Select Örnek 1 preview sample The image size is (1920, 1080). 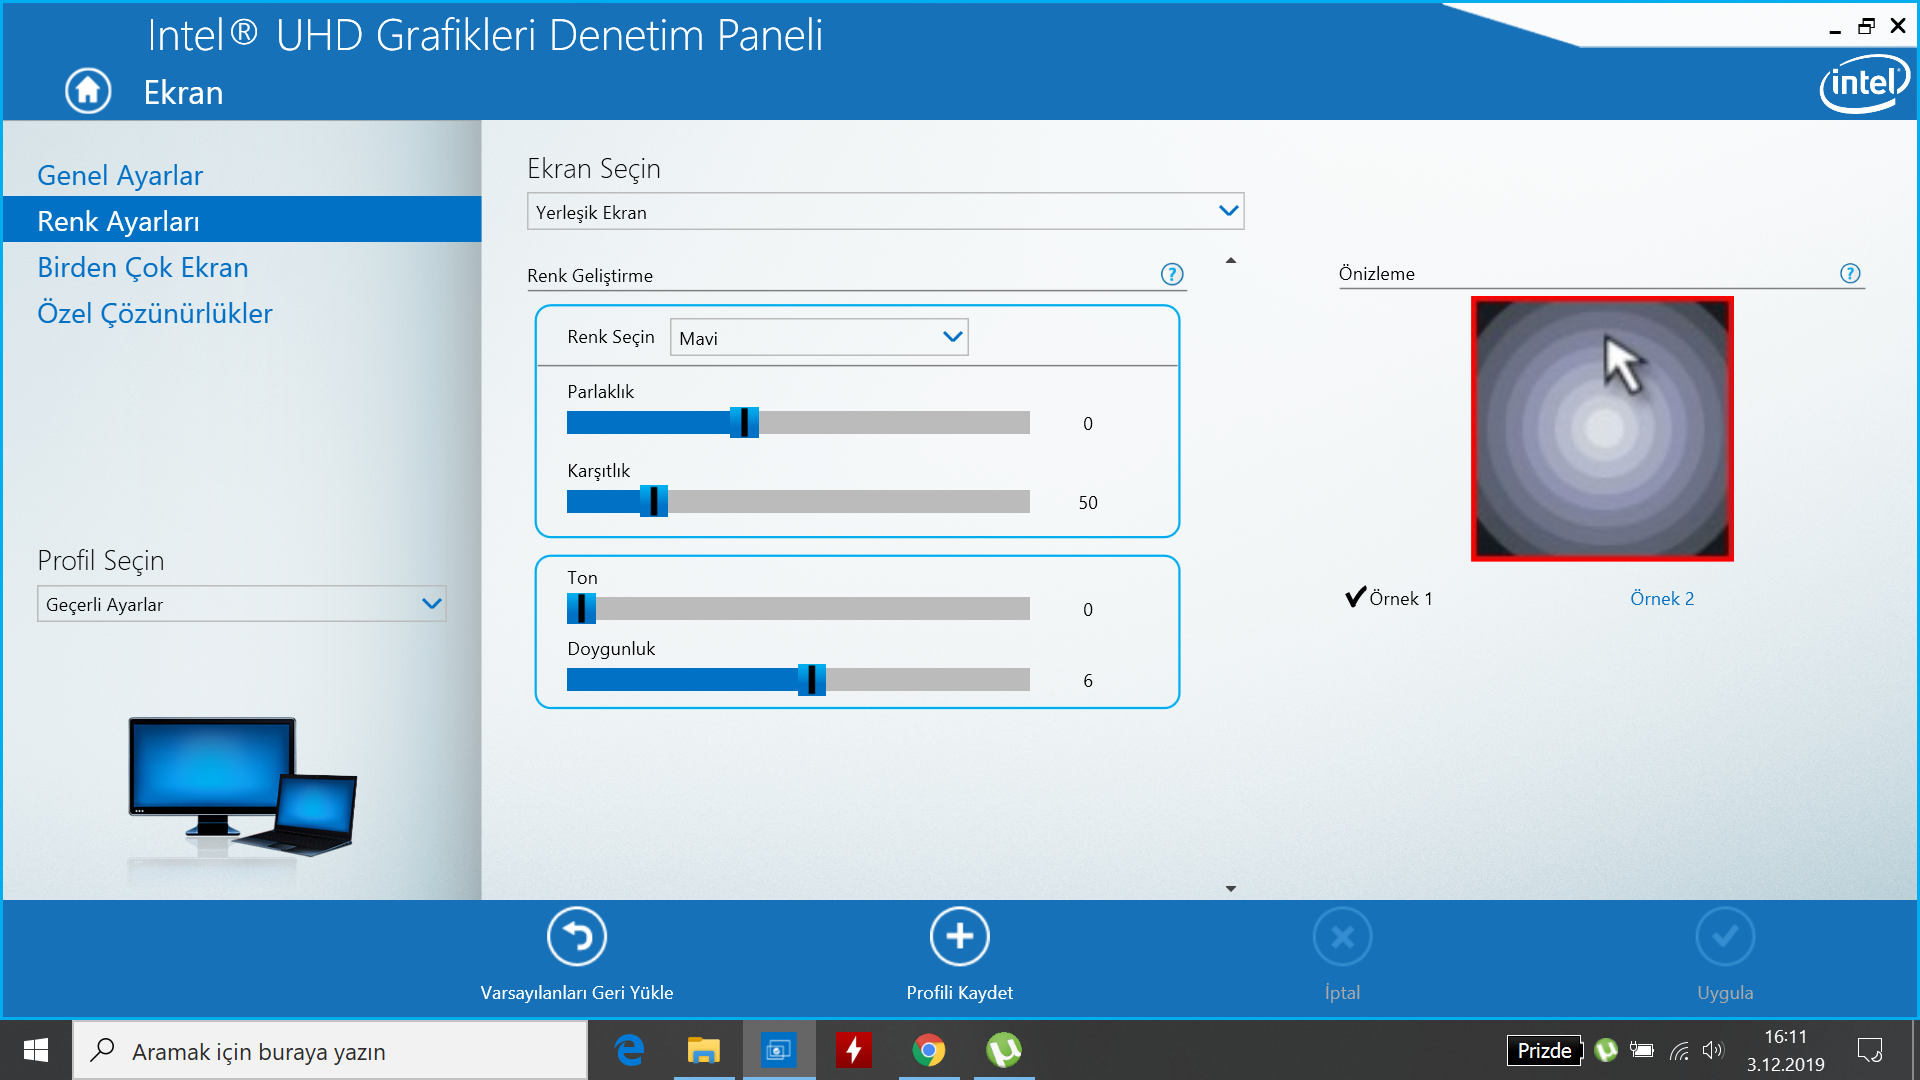pos(1389,598)
